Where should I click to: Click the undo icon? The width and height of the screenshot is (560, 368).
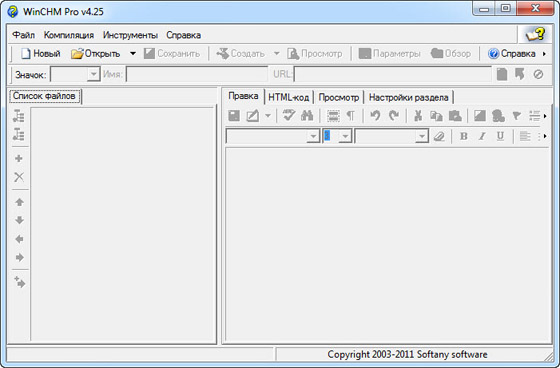375,116
